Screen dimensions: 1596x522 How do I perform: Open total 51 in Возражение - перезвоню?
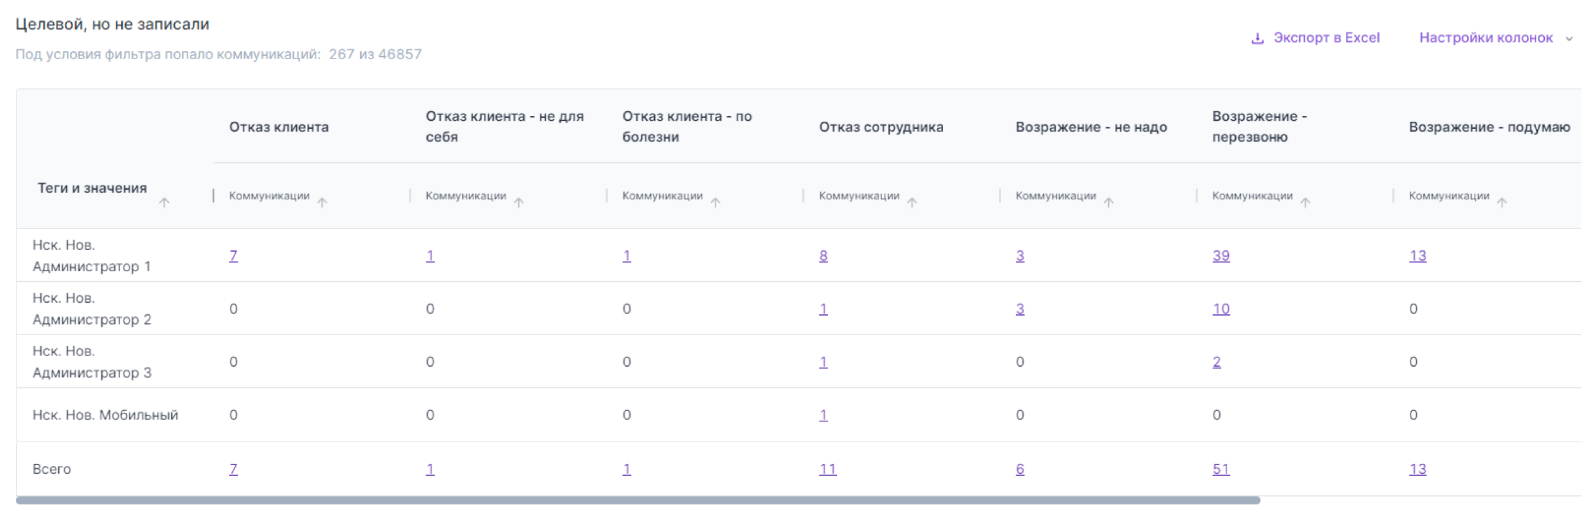tap(1221, 469)
